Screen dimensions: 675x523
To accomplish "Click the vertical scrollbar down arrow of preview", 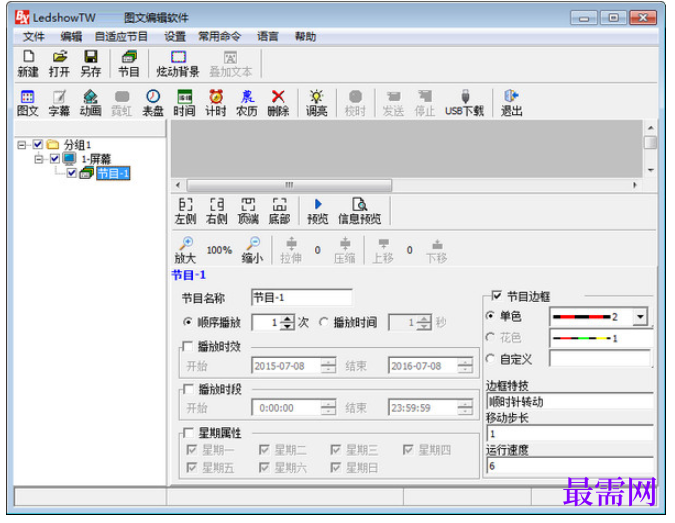I will tap(650, 170).
